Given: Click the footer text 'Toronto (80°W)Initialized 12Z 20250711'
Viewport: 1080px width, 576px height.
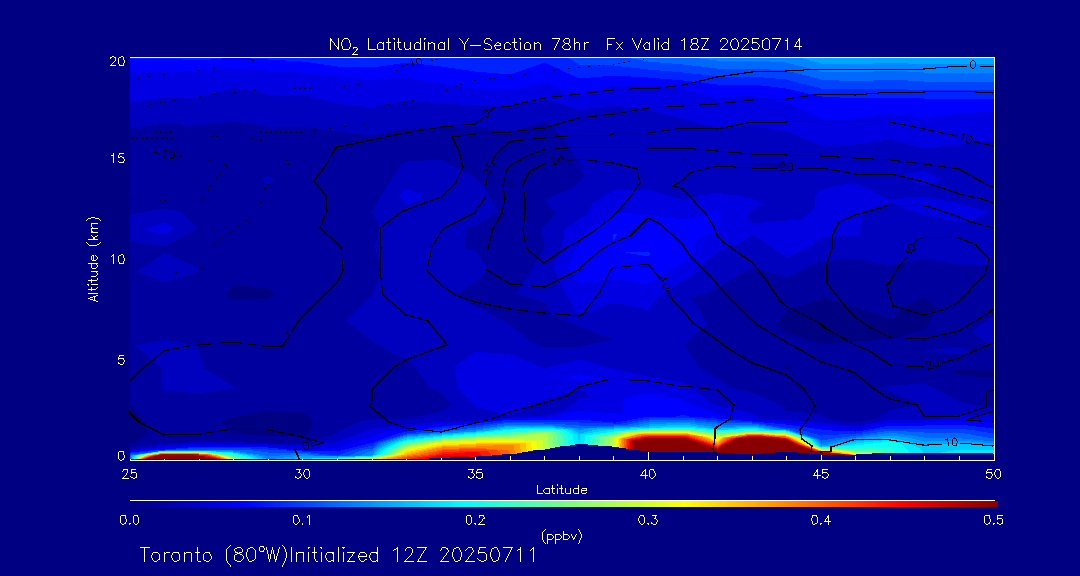Looking at the screenshot, I should (338, 555).
